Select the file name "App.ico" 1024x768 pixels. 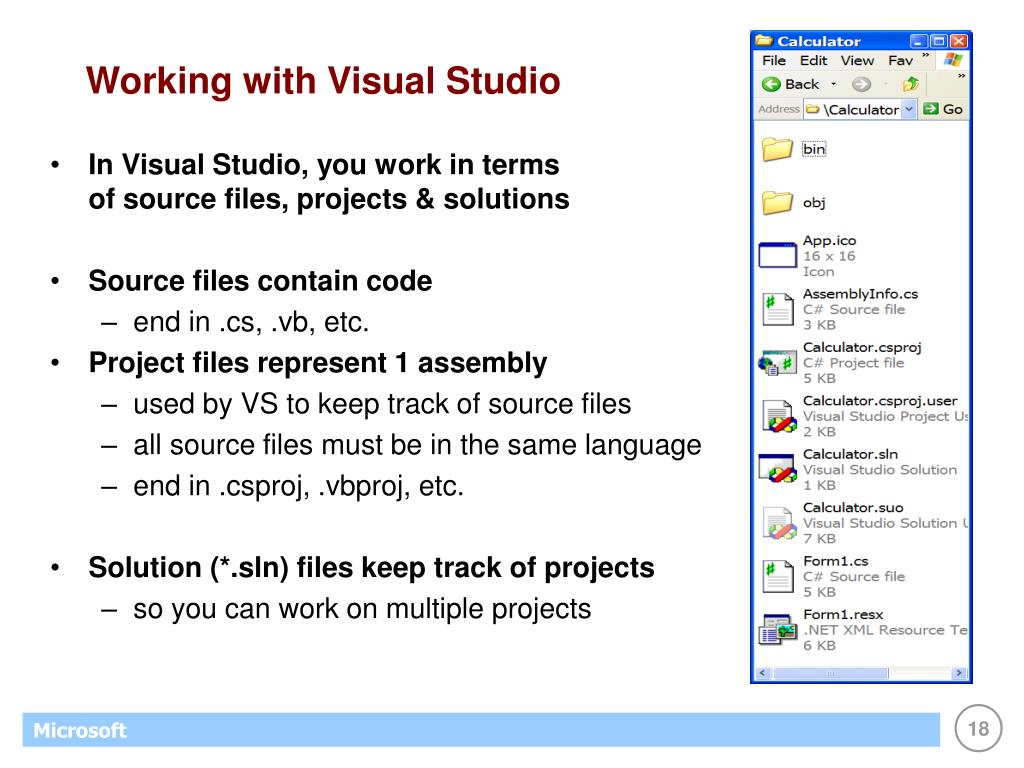pos(829,240)
